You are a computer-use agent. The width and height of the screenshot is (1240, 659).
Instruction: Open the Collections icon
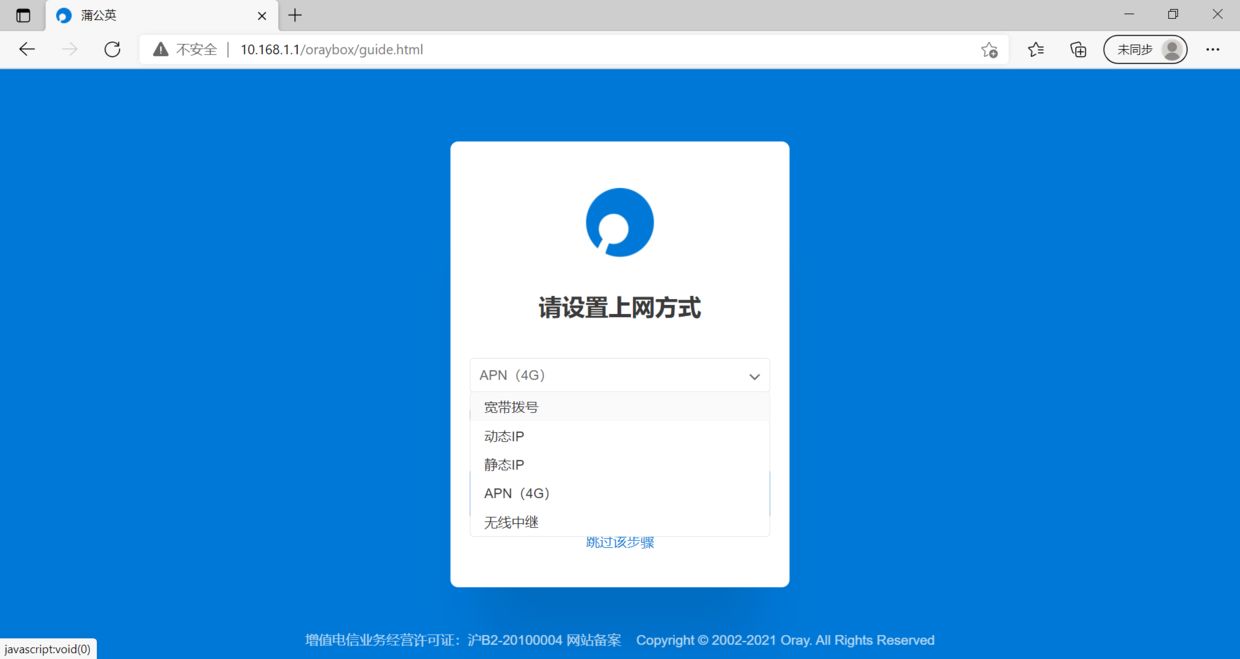[x=1078, y=49]
